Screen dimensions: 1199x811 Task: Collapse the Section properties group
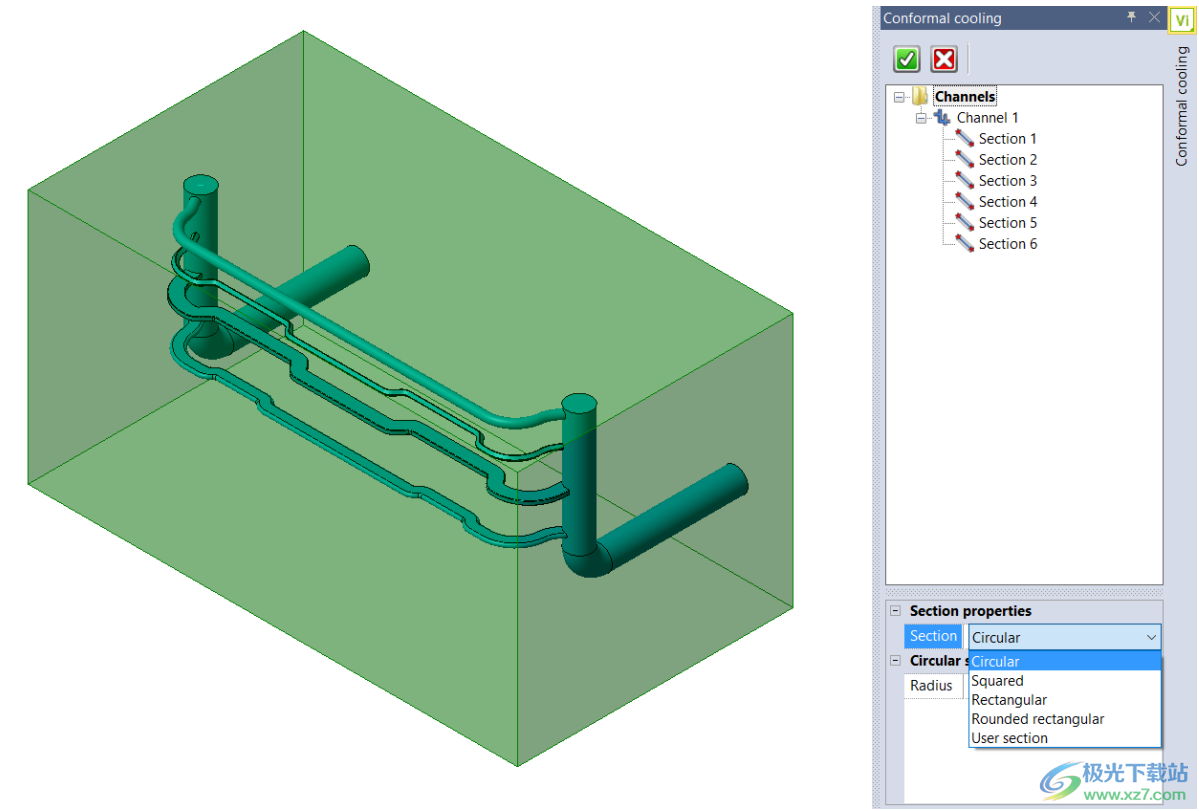895,611
